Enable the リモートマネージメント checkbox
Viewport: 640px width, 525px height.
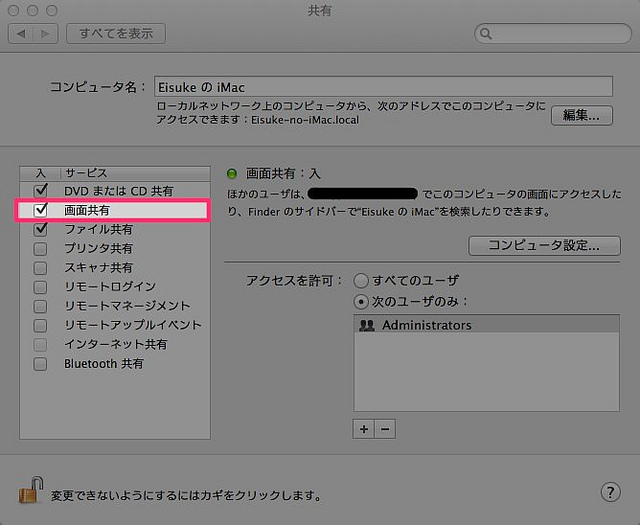40,306
